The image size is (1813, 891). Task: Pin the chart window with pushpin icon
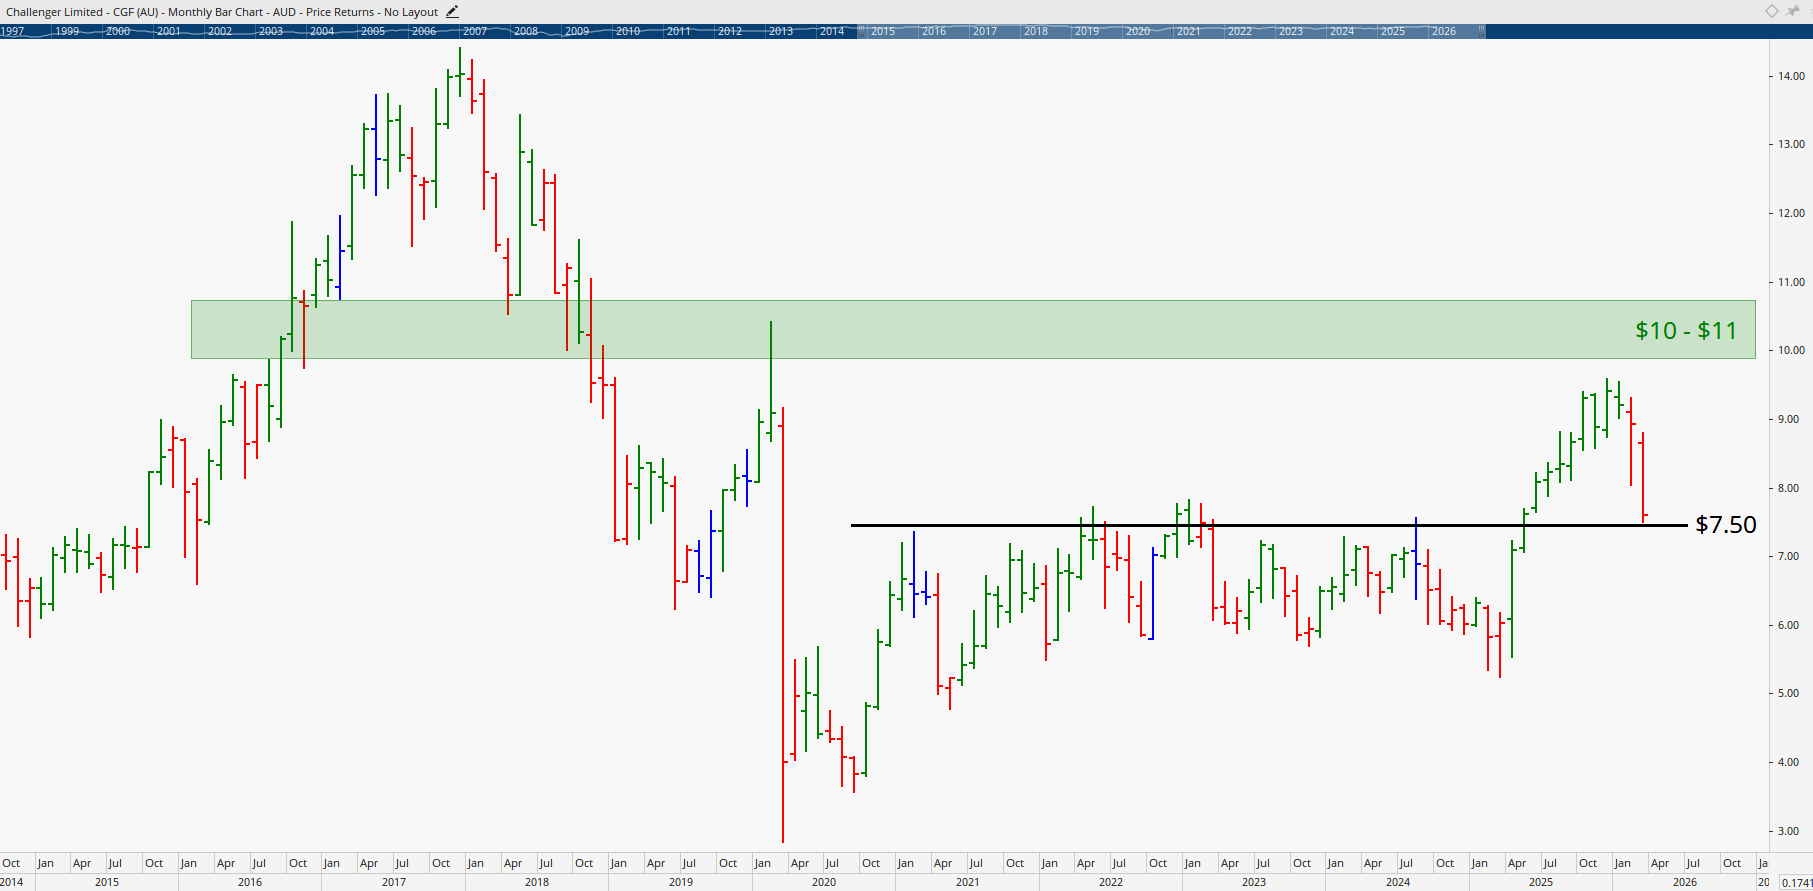(1792, 11)
